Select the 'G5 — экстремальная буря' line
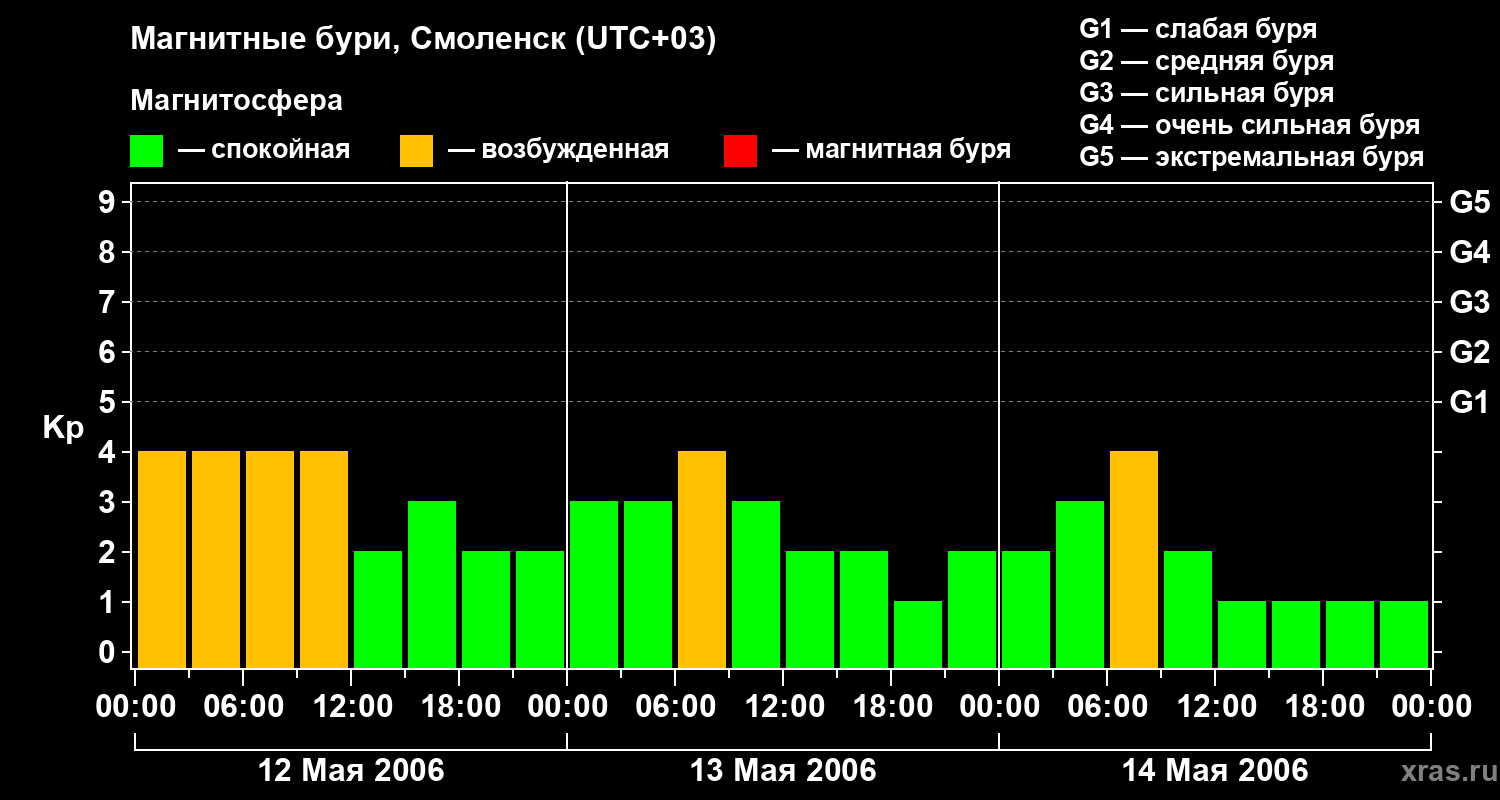 click(x=1251, y=157)
